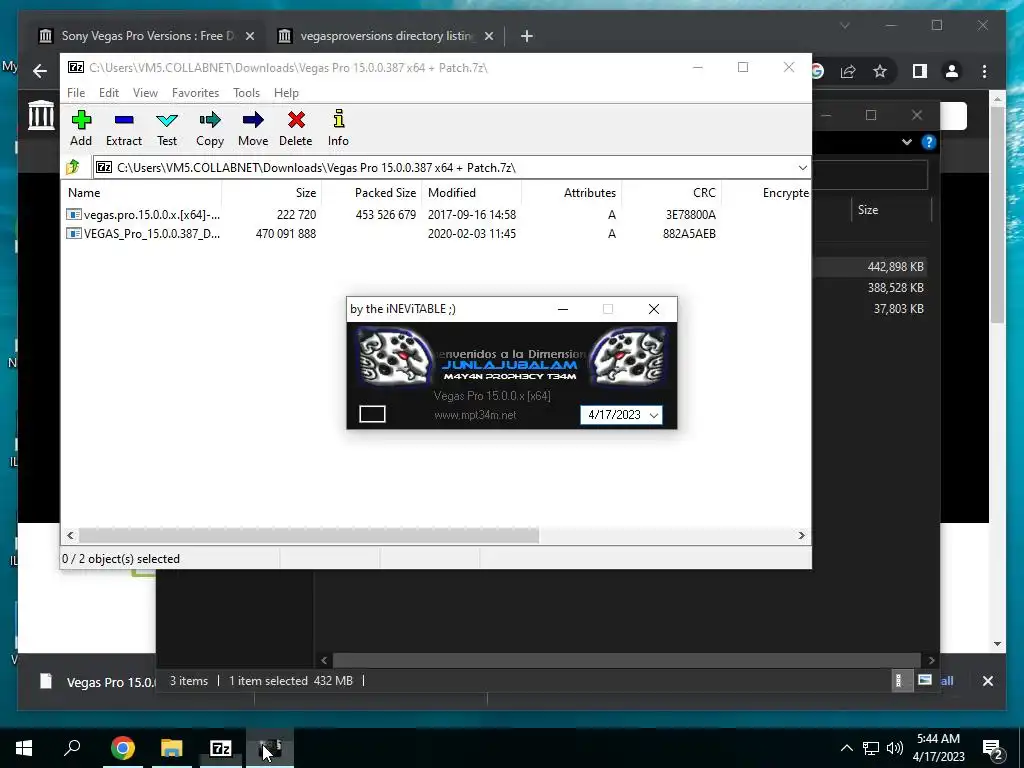This screenshot has height=768, width=1024.
Task: Click the Chrome taskbar icon
Action: (122, 748)
